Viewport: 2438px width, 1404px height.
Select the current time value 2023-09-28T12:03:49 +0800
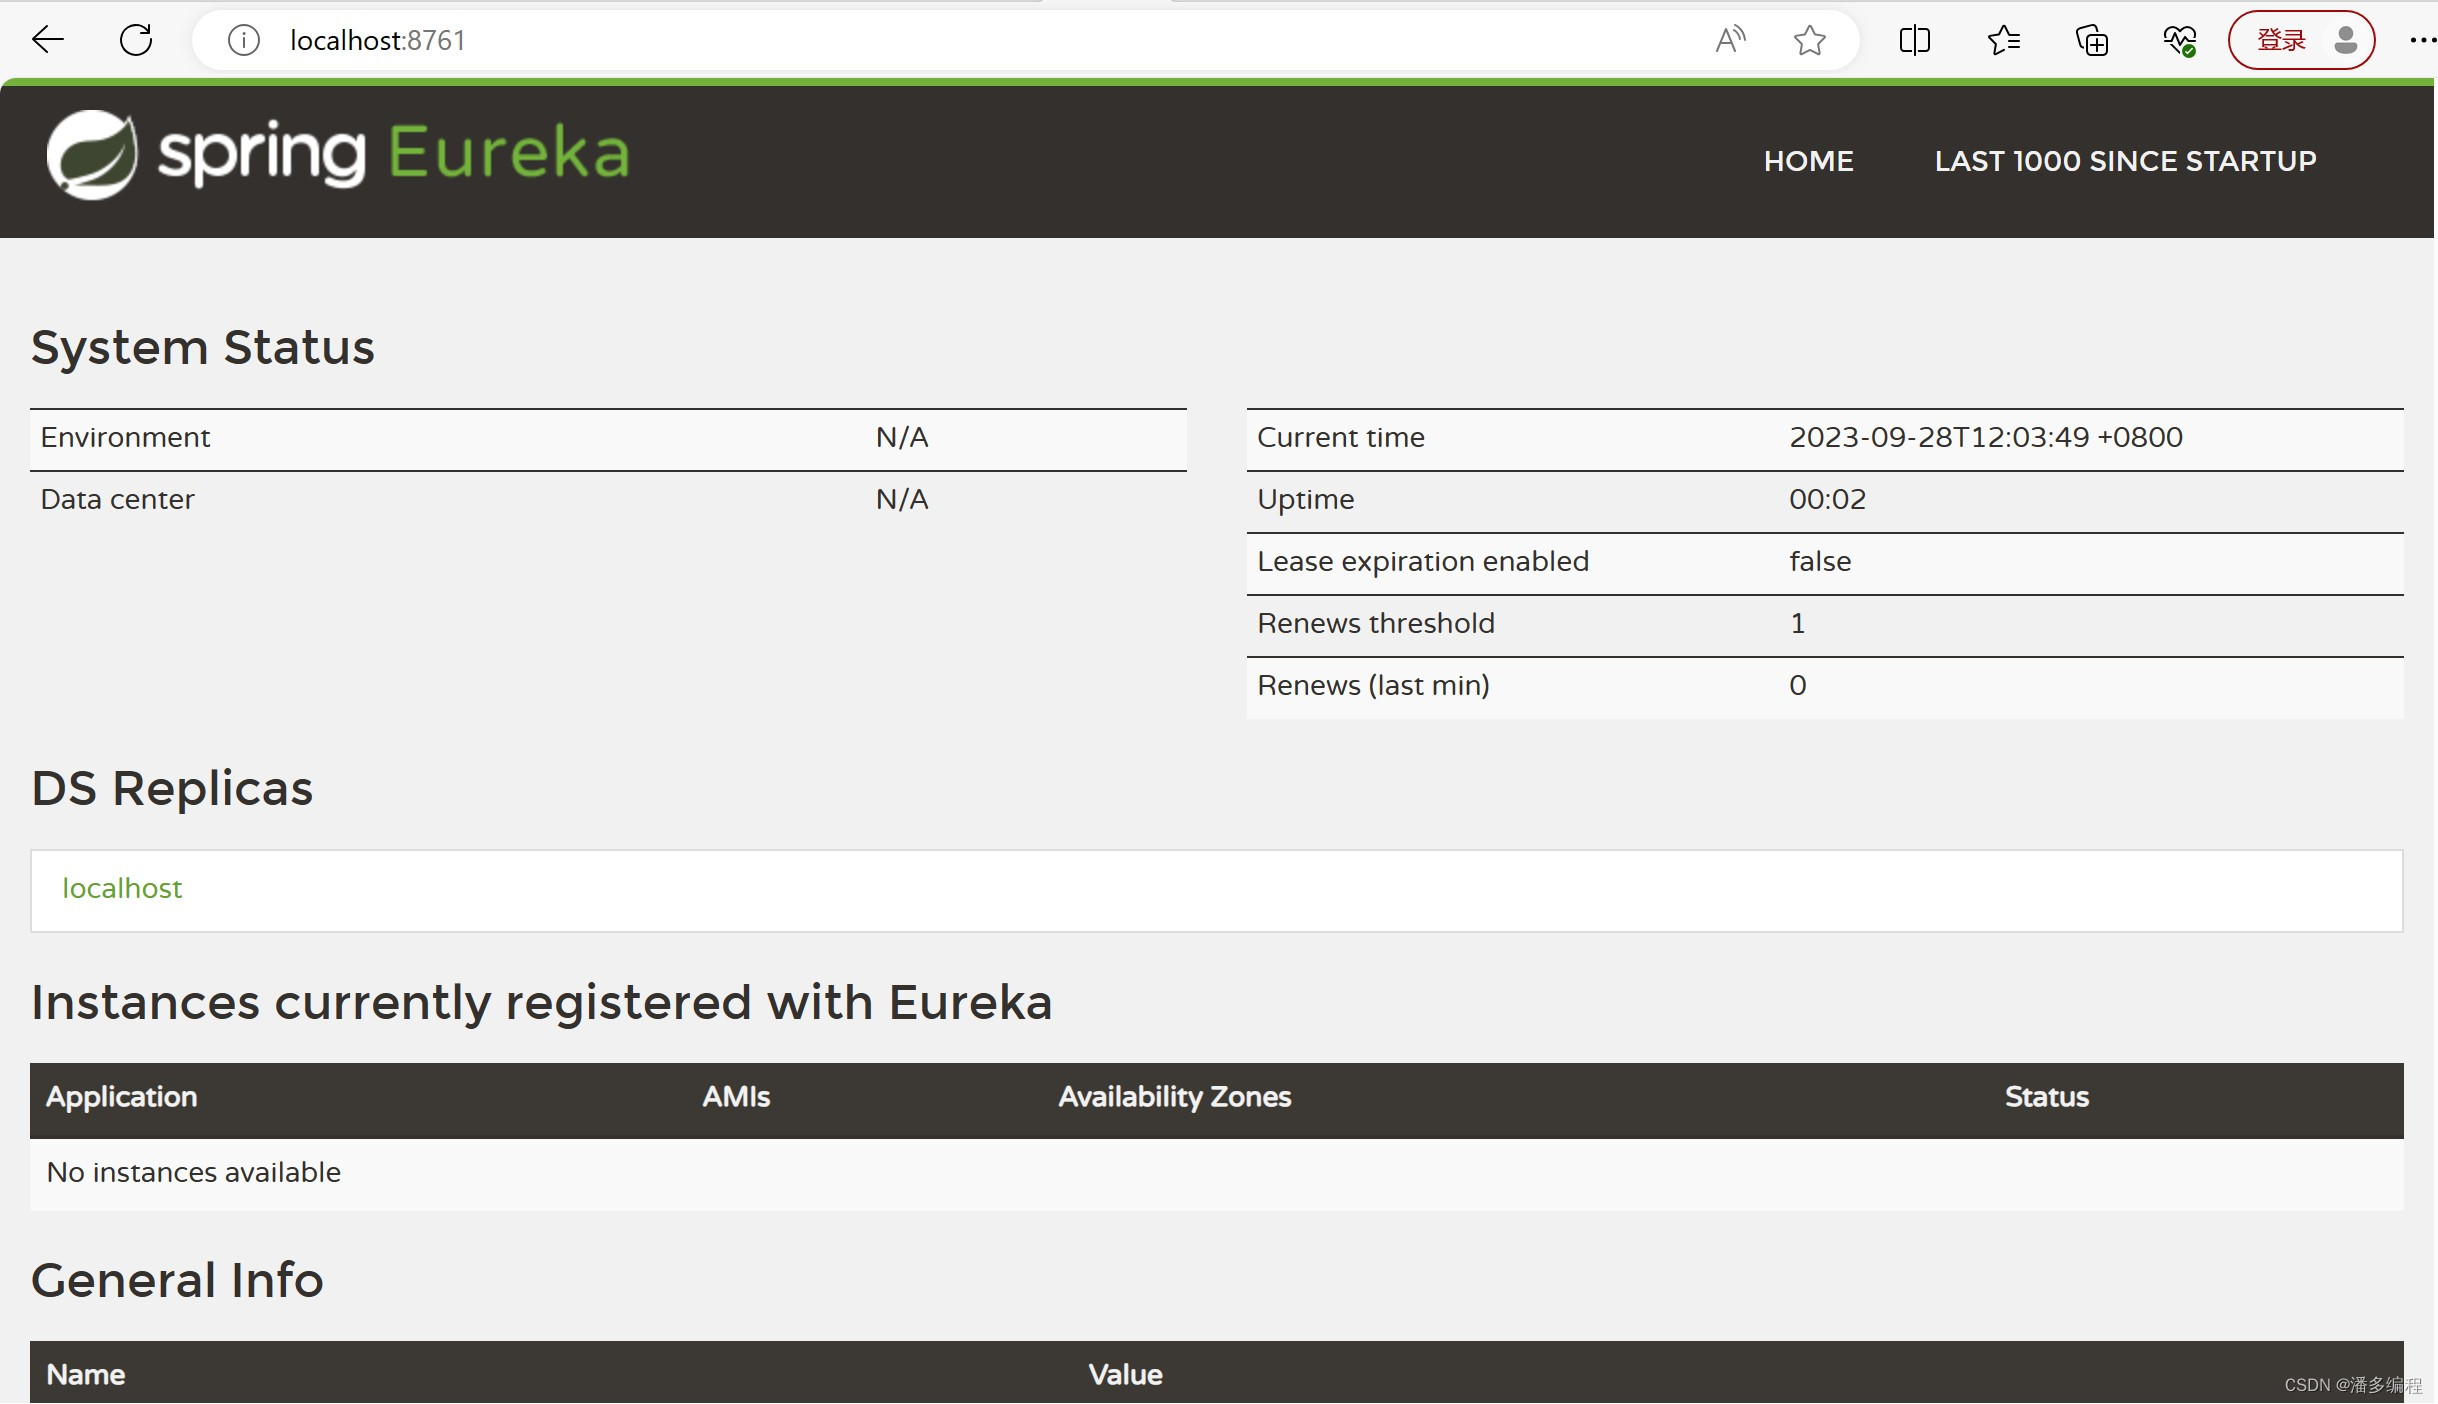[1985, 438]
